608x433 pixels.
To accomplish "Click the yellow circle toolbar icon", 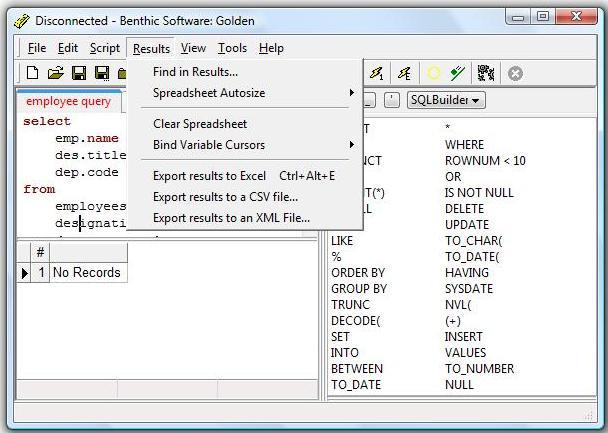I will click(x=434, y=73).
